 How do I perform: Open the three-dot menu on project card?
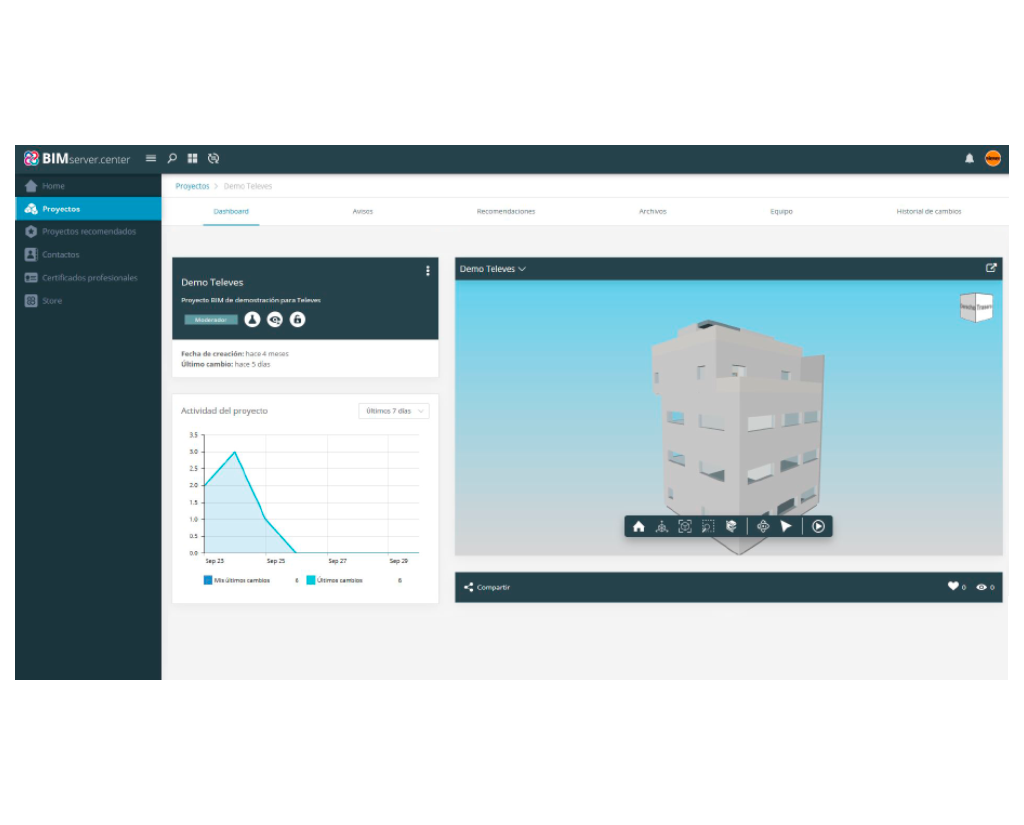428,271
